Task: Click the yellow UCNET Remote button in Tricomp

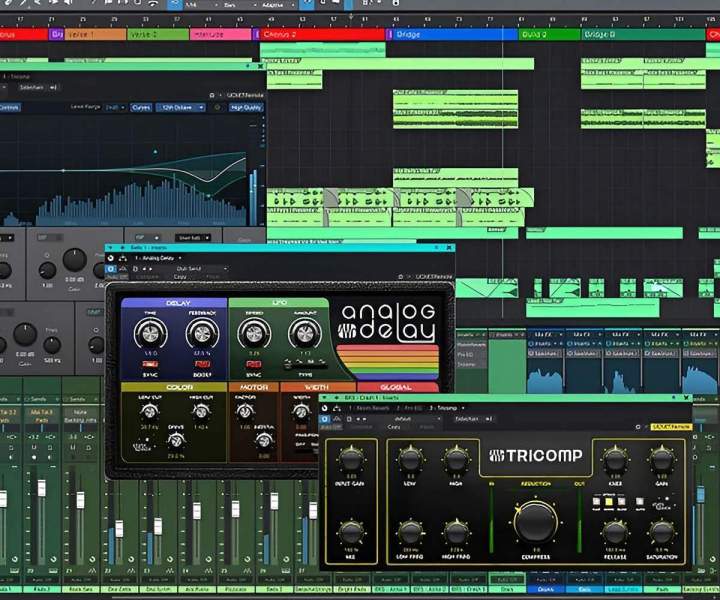Action: pos(671,427)
